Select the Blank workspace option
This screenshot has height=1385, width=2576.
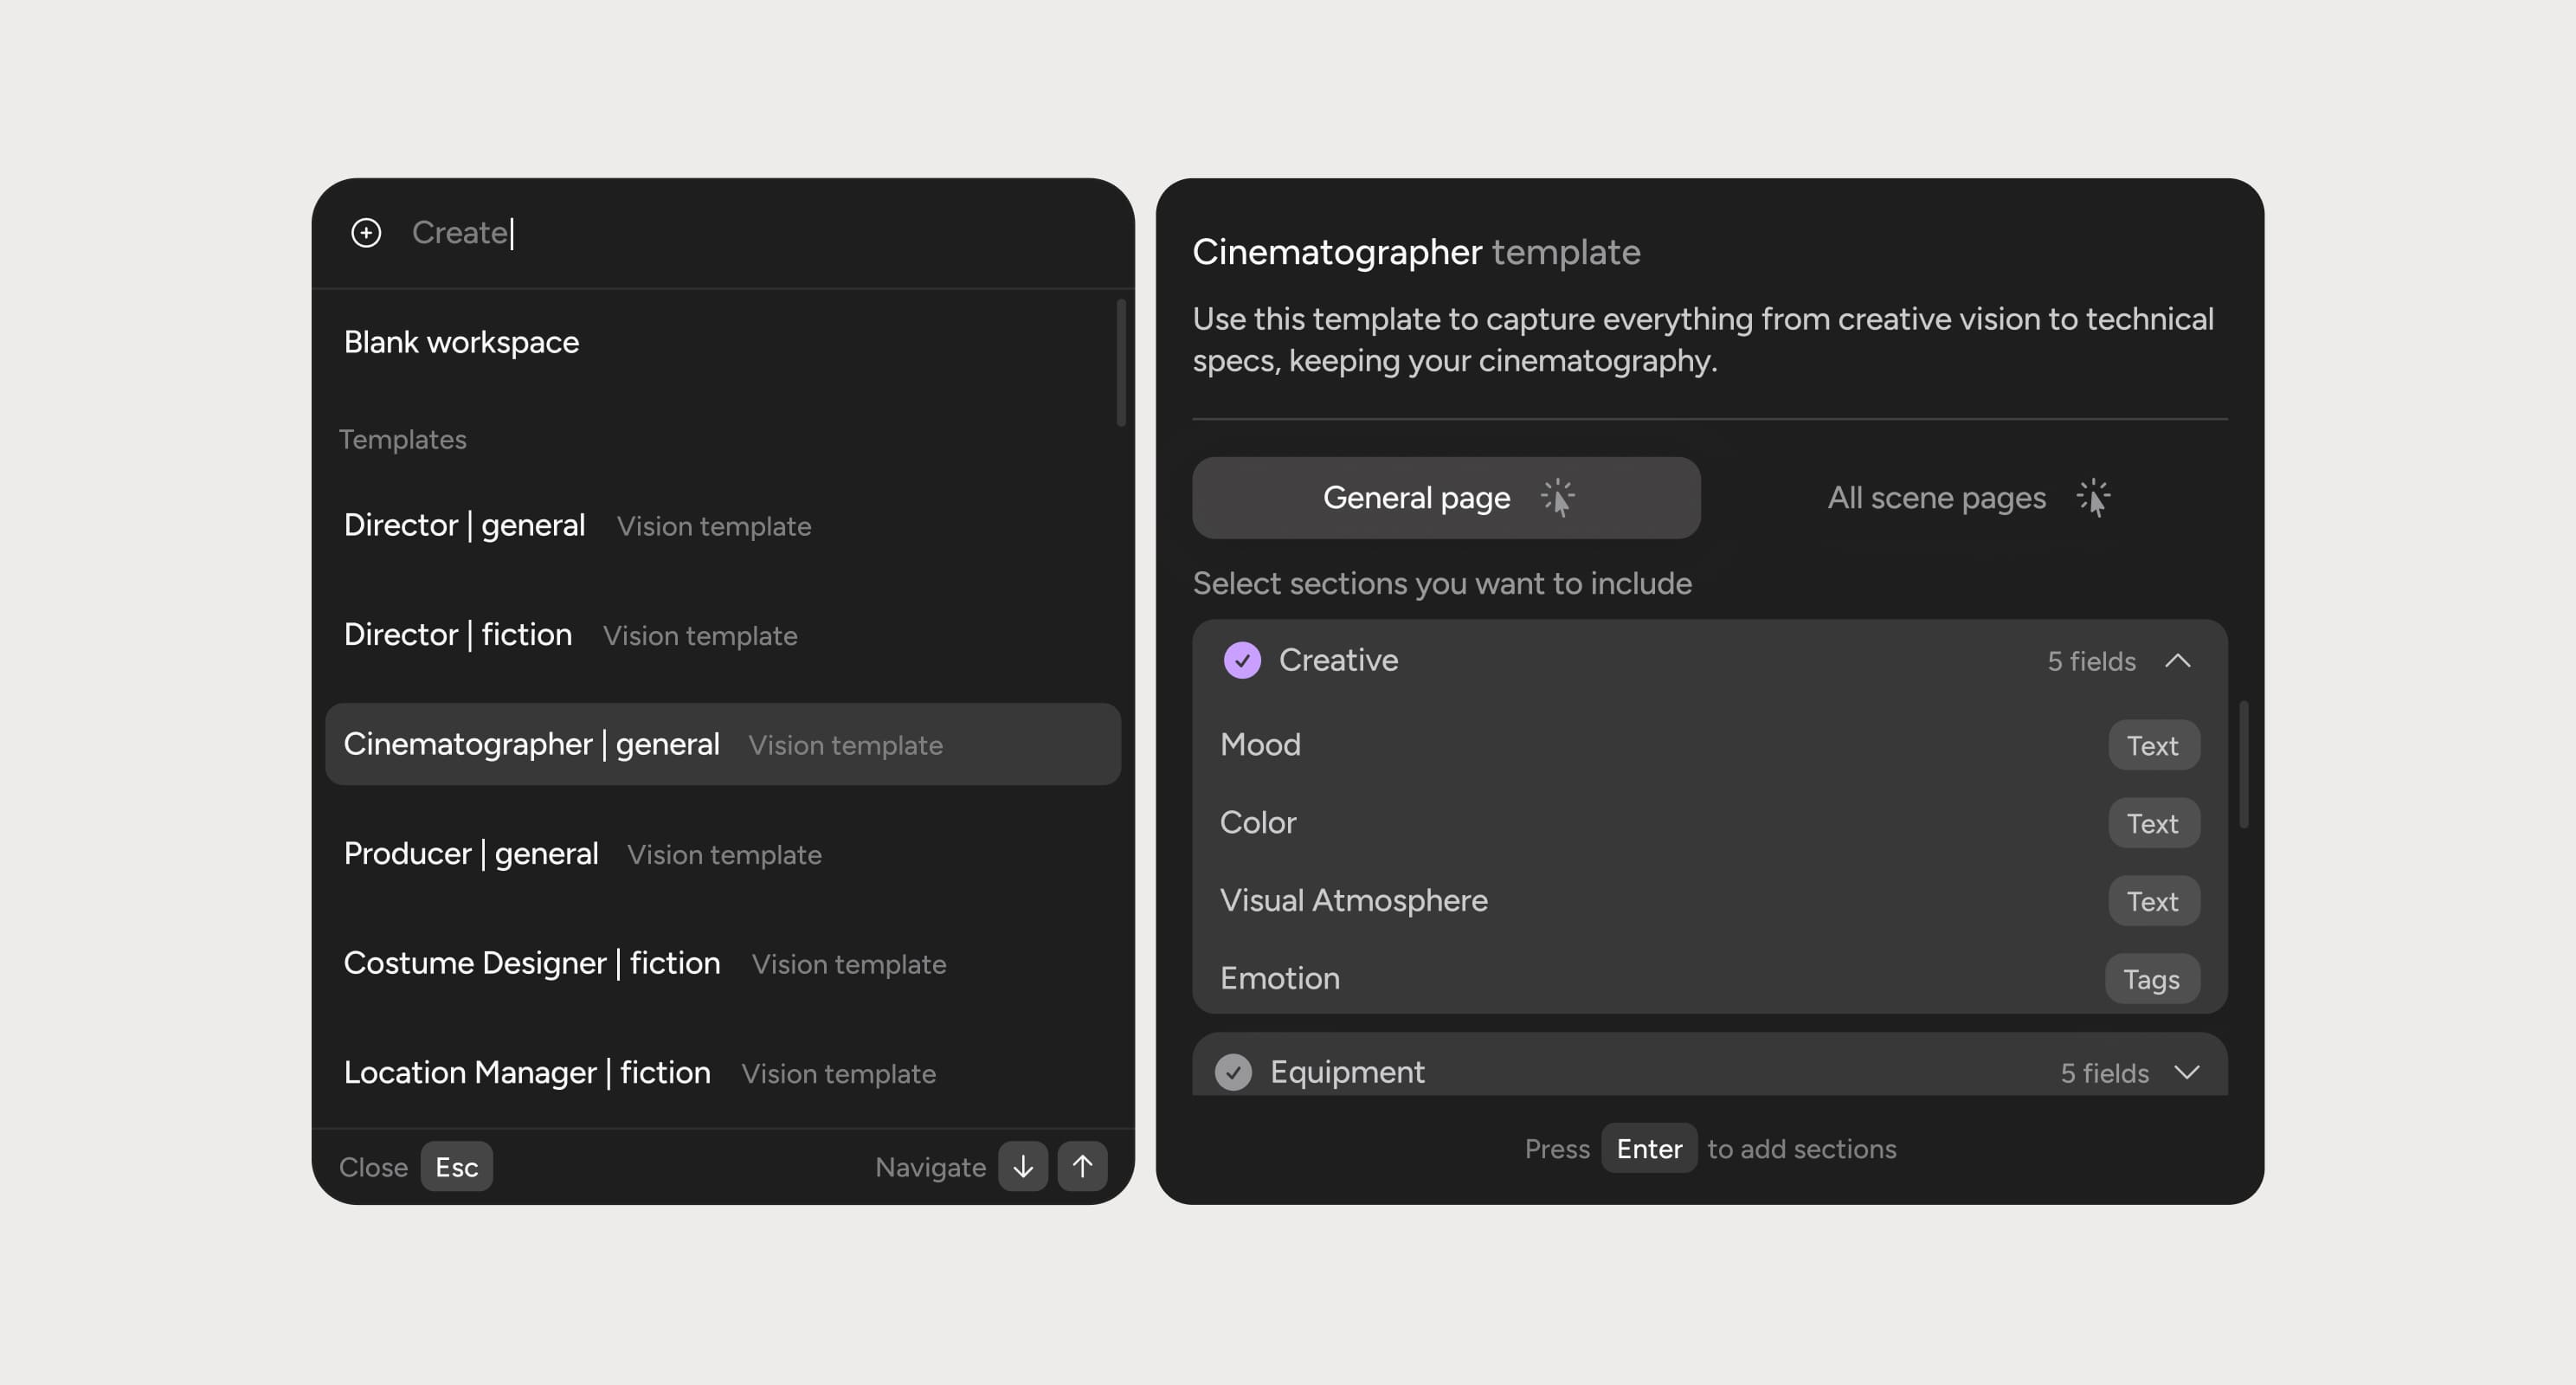[x=461, y=342]
